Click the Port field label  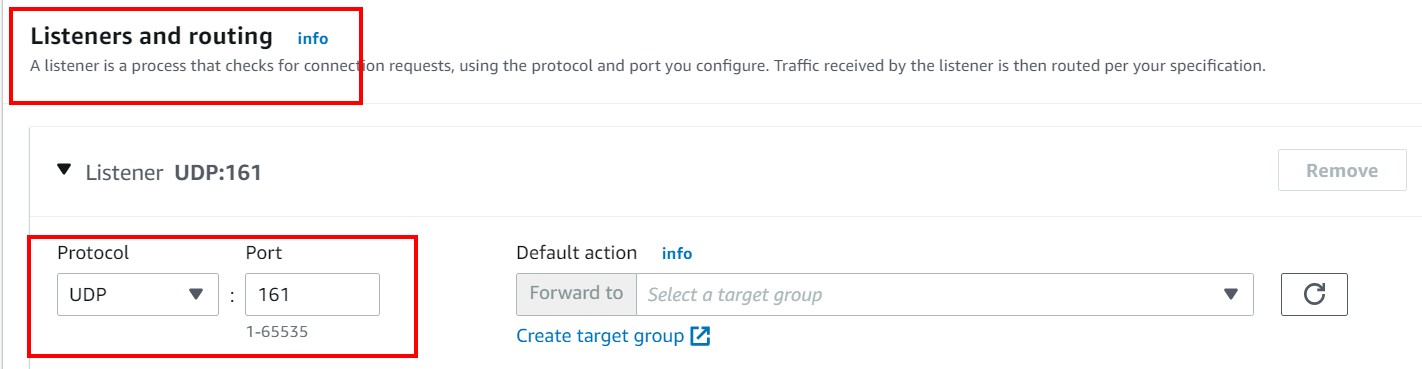coord(263,253)
